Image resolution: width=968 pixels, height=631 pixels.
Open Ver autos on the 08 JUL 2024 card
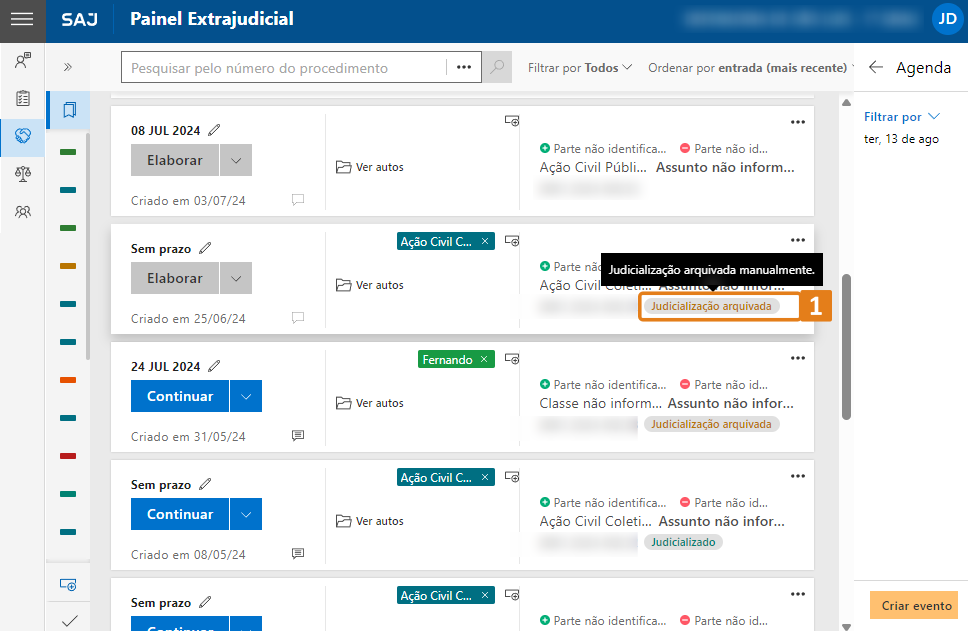(370, 167)
